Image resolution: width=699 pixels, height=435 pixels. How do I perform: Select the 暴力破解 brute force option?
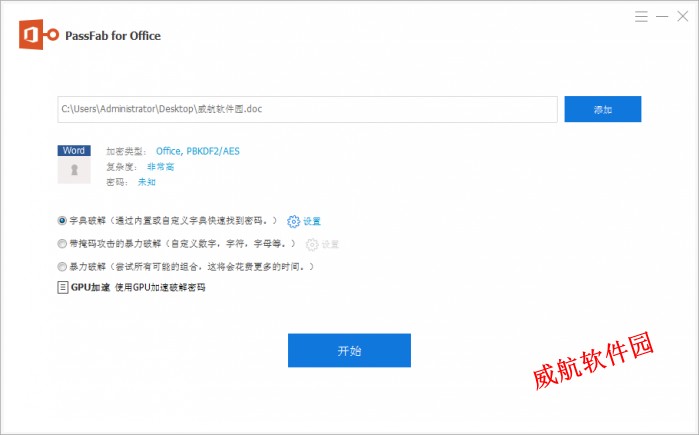tap(63, 266)
